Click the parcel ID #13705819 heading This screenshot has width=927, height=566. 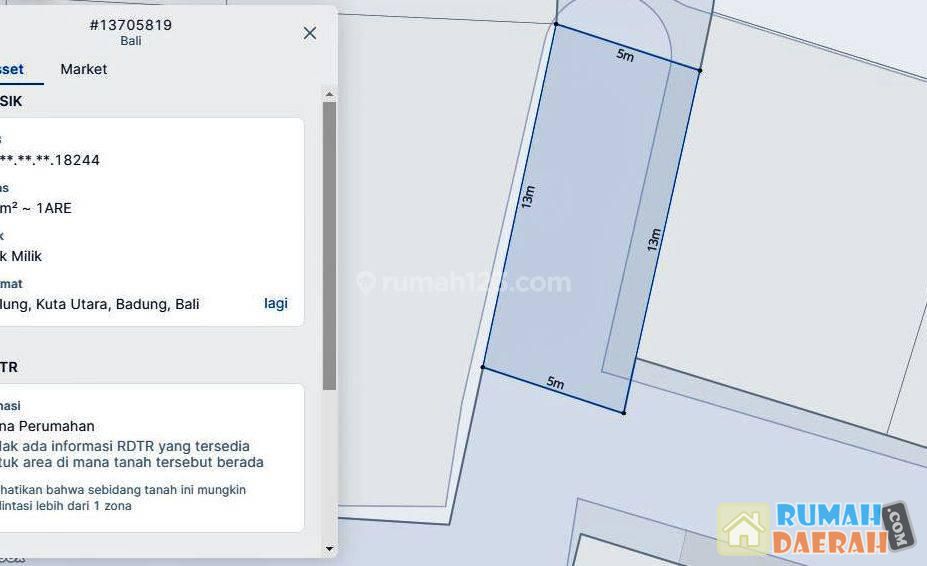coord(130,25)
